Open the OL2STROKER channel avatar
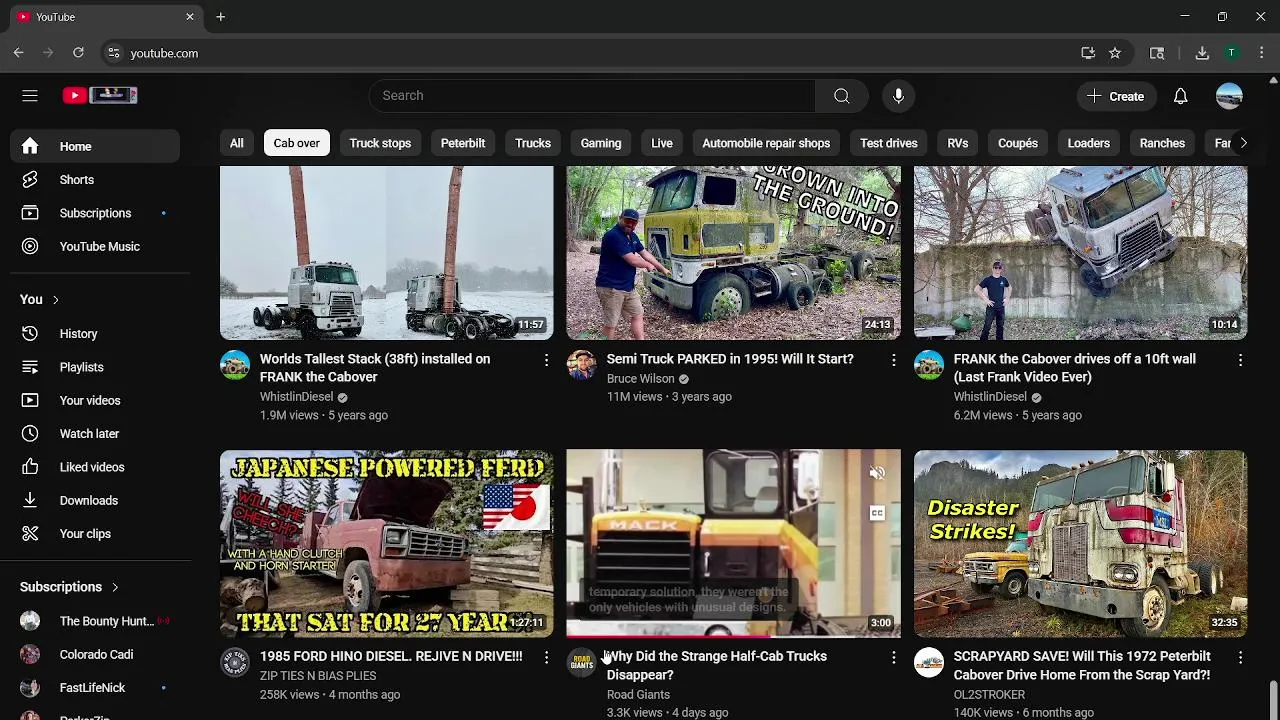This screenshot has width=1280, height=720. pyautogui.click(x=928, y=663)
